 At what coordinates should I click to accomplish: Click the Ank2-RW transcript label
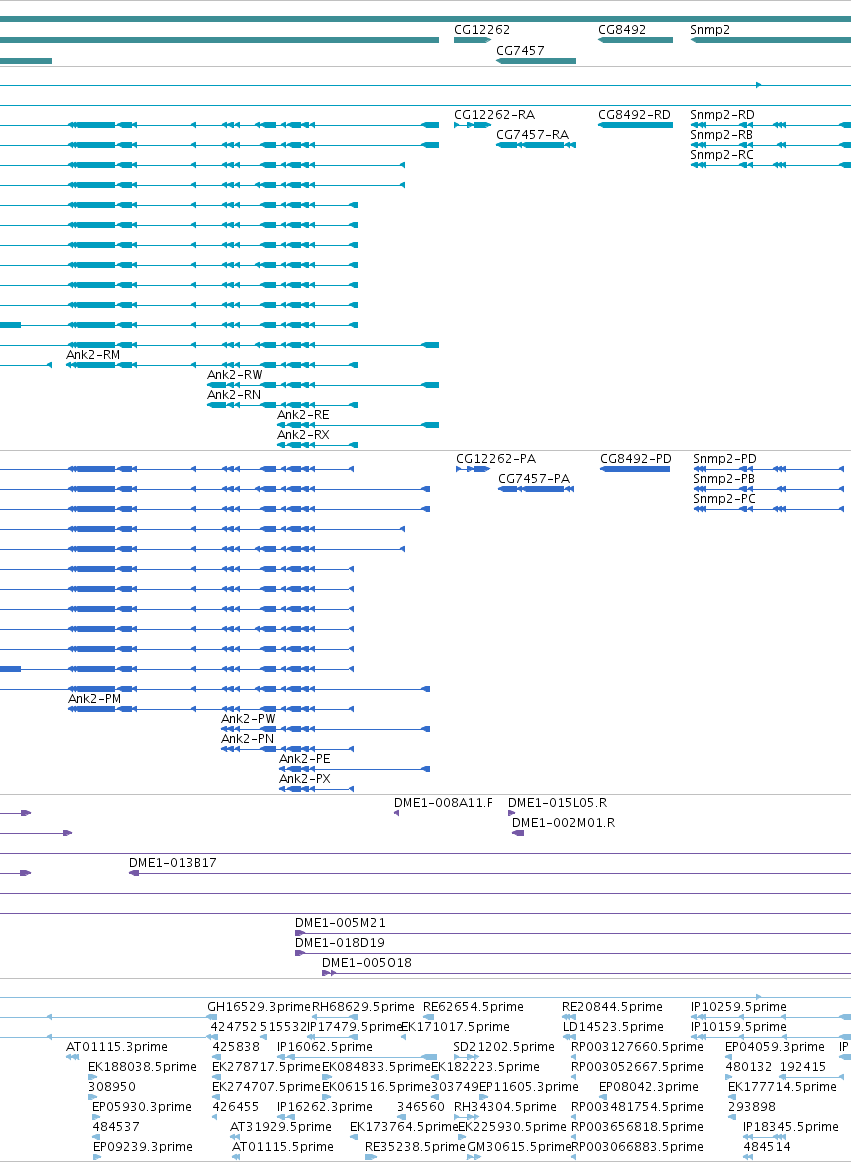[x=234, y=375]
